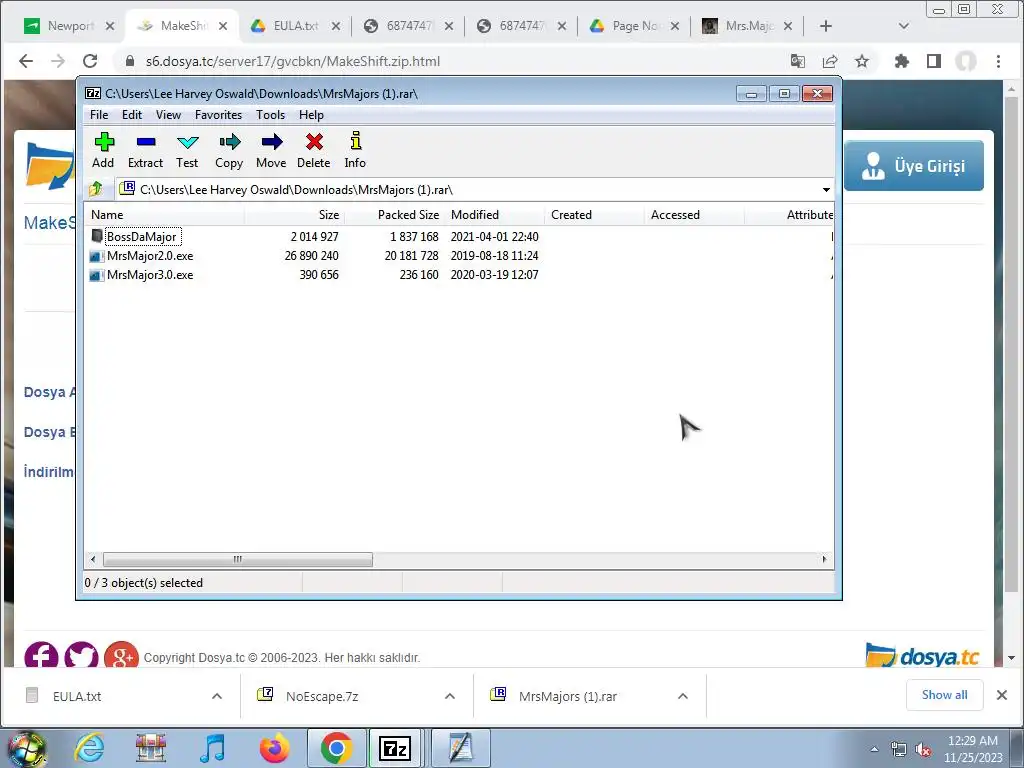Open the Help menu in 7-Zip
1024x768 pixels.
pyautogui.click(x=312, y=115)
